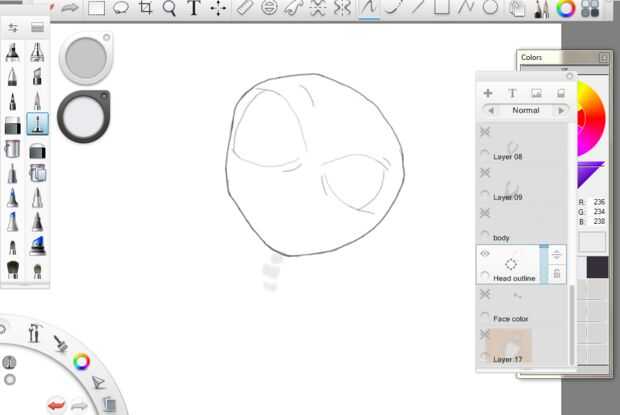Show hidden Layer 08
The image size is (620, 415).
coord(485,132)
